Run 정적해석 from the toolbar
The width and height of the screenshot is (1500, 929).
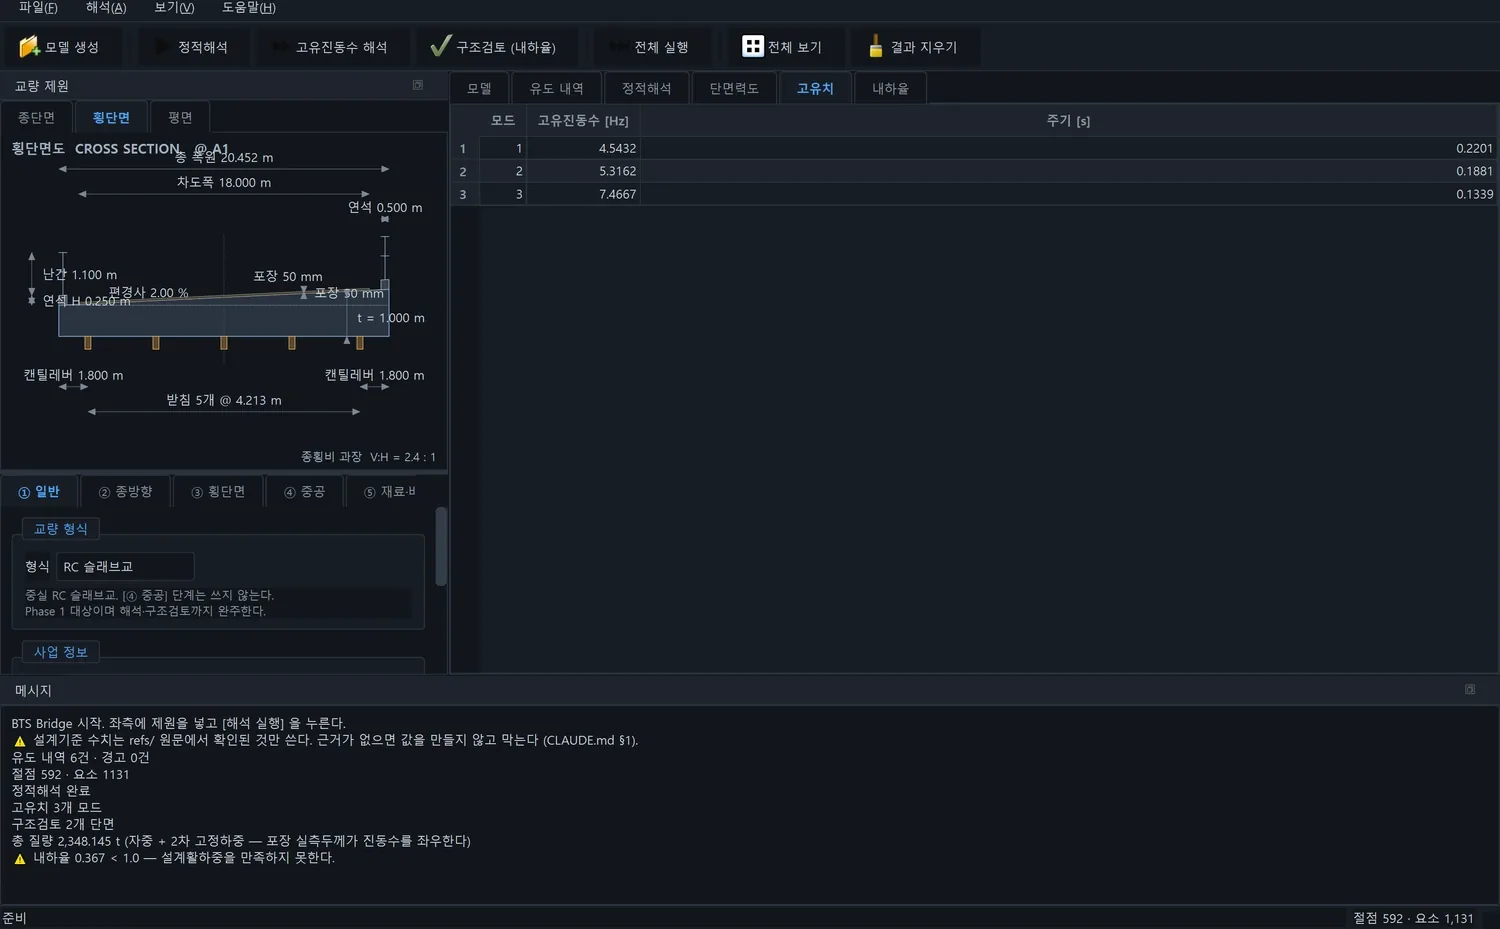point(192,47)
